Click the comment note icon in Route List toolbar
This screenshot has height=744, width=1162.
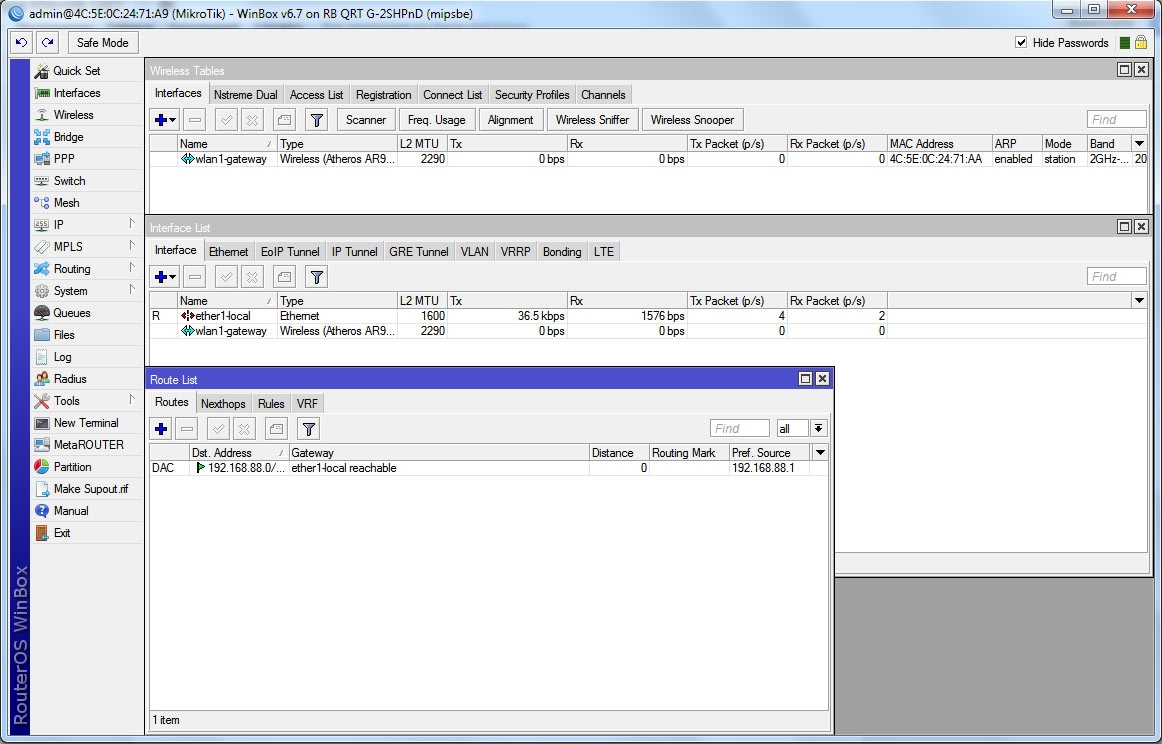[276, 429]
